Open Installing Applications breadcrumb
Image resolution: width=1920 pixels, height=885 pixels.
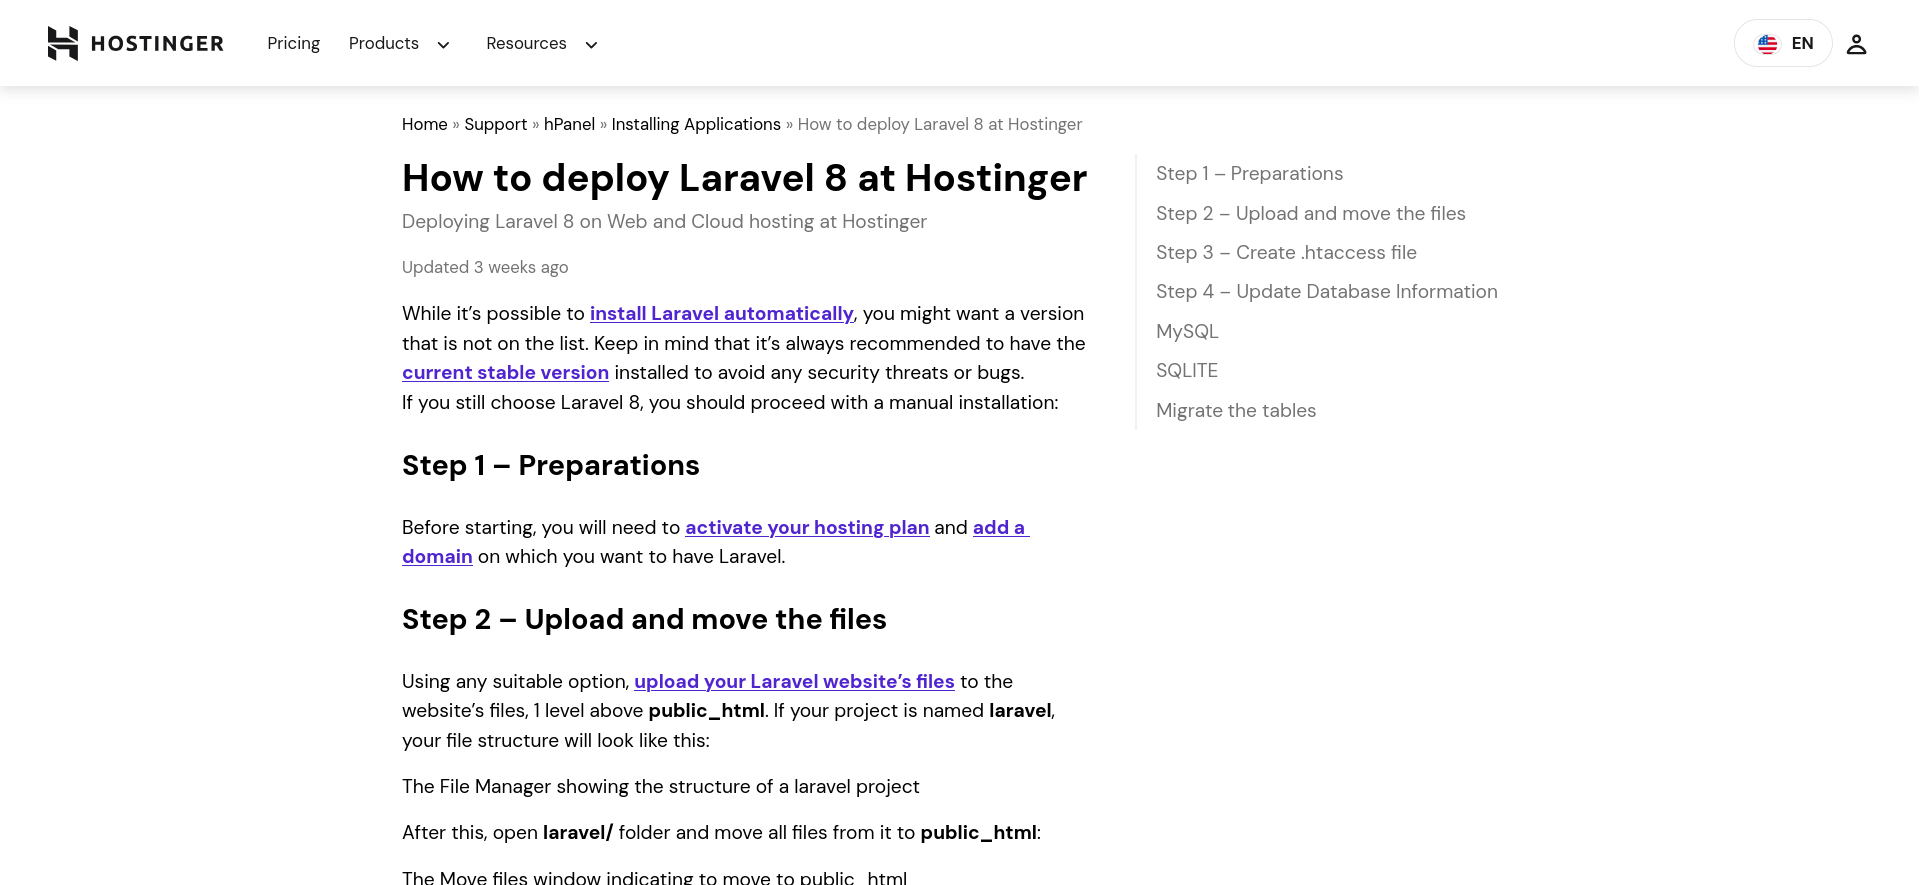click(x=696, y=124)
